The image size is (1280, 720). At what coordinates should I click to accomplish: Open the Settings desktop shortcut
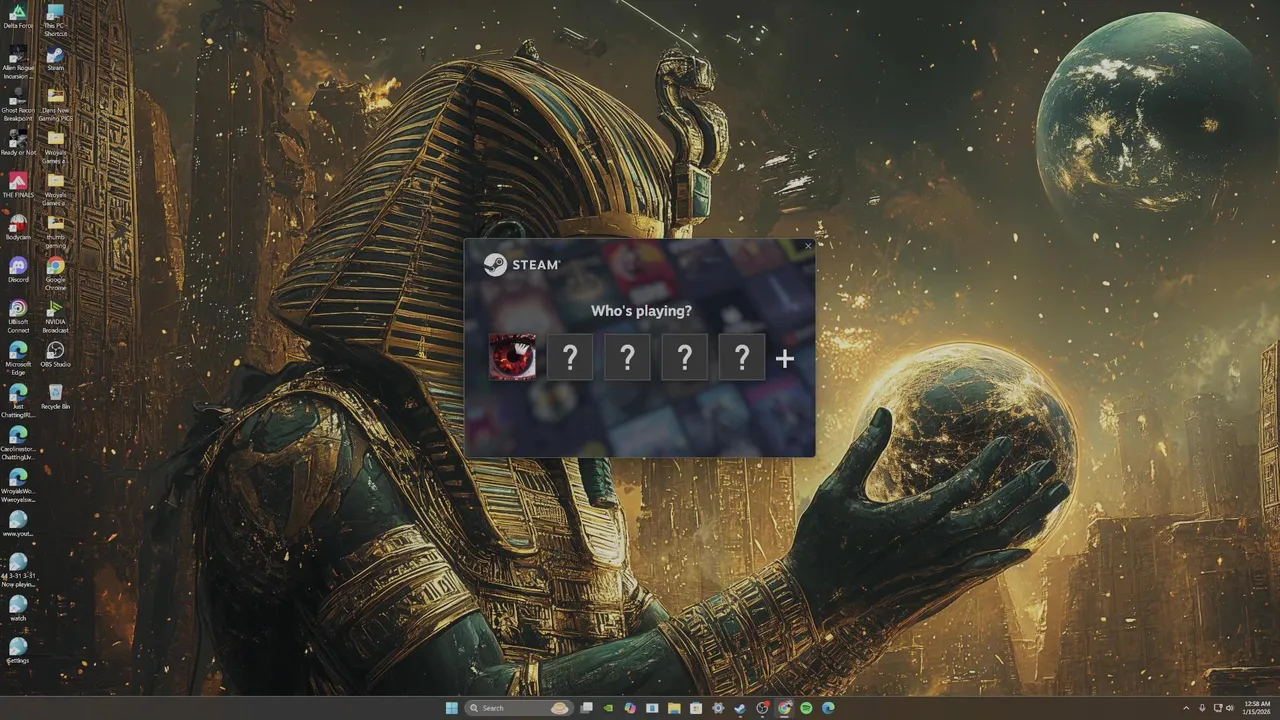(x=18, y=649)
